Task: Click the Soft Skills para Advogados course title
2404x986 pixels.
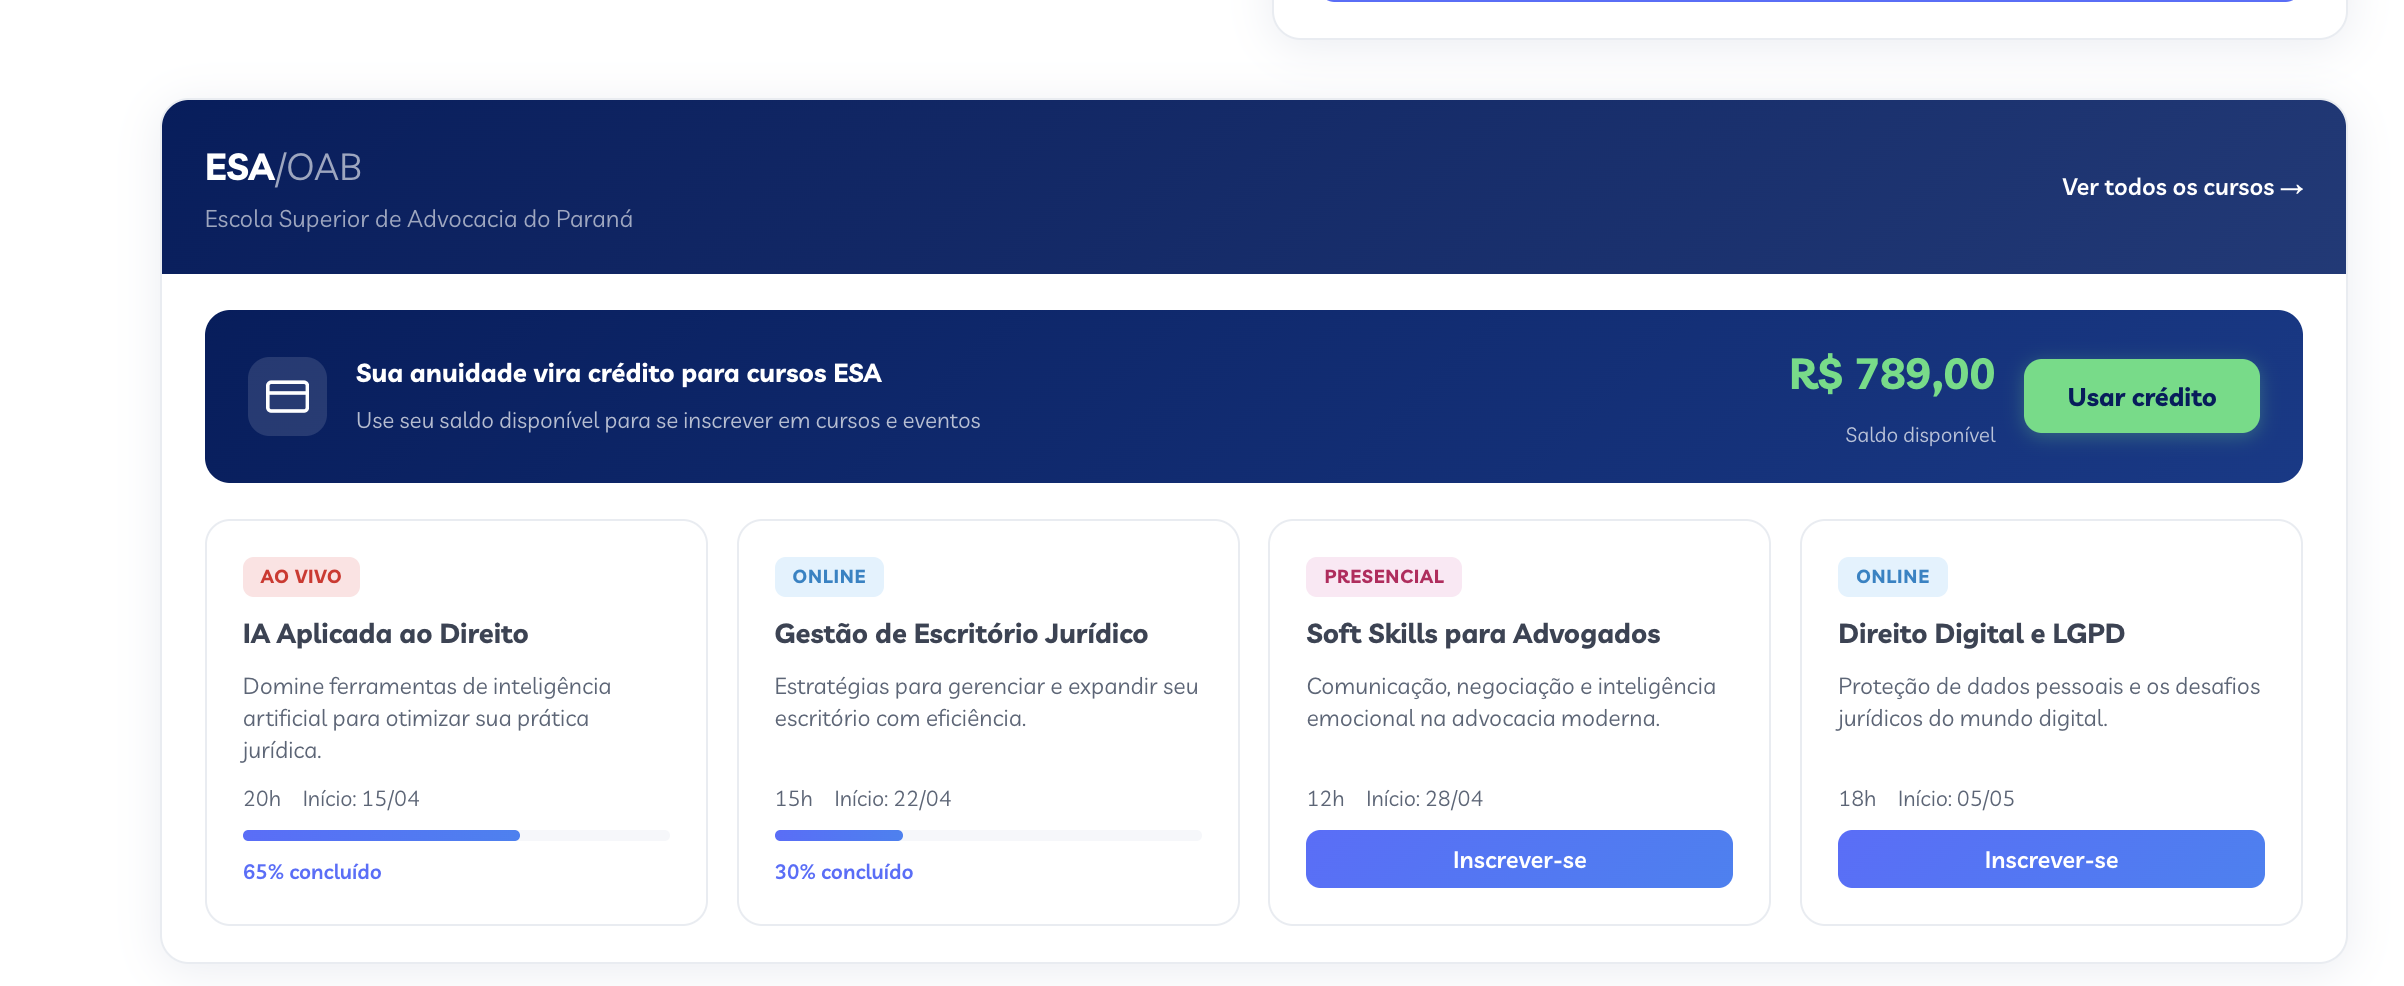Action: 1482,633
